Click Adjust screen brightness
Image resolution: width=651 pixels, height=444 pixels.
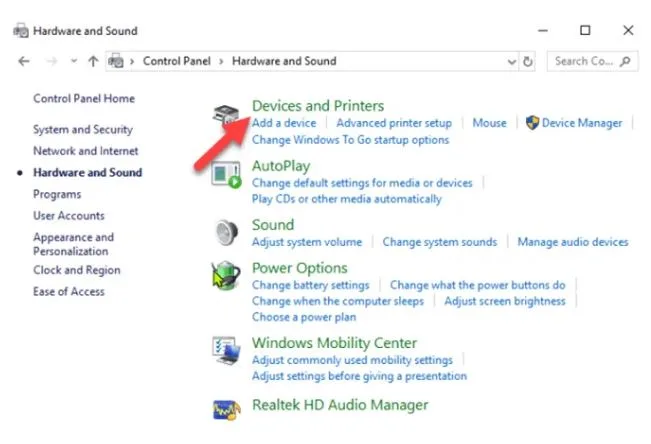pyautogui.click(x=505, y=301)
